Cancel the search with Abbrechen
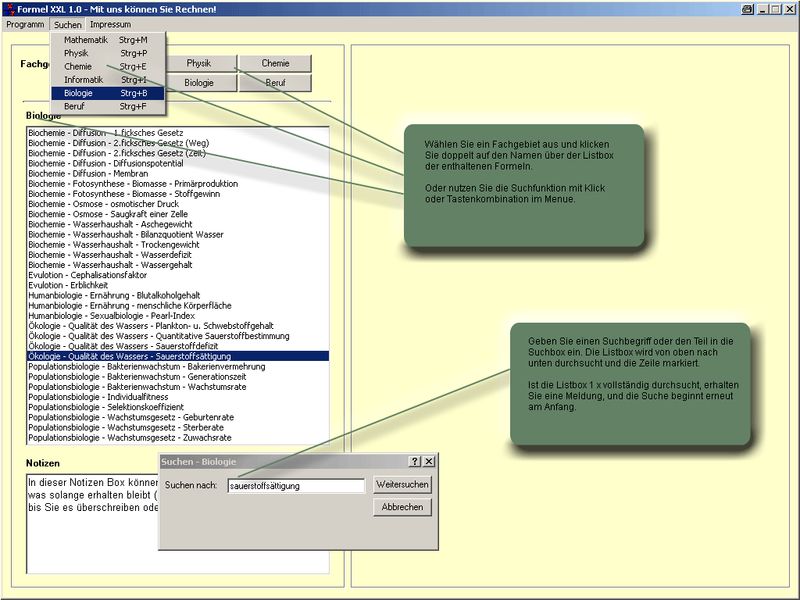The width and height of the screenshot is (800, 600). (x=402, y=507)
